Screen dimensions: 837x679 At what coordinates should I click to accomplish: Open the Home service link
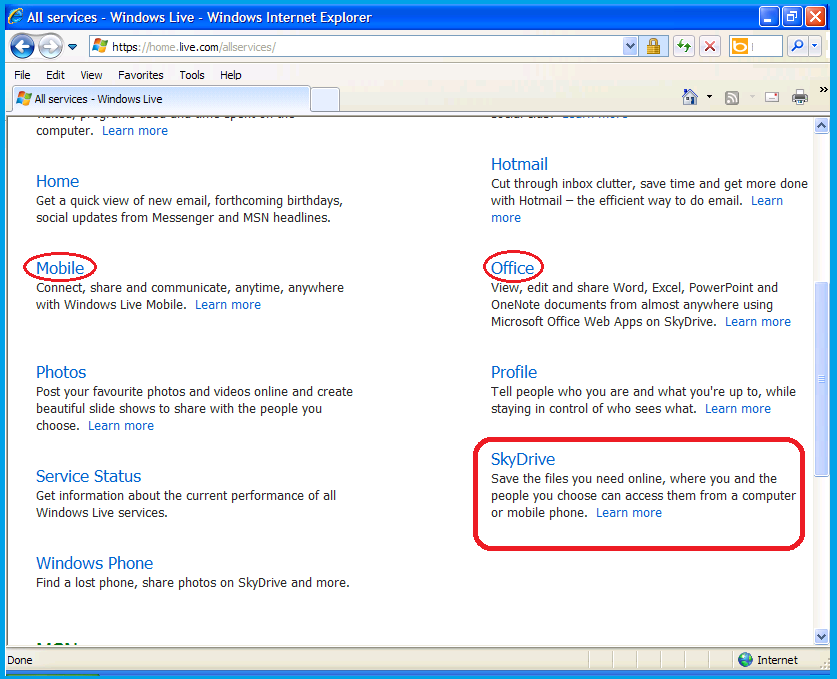(x=58, y=181)
